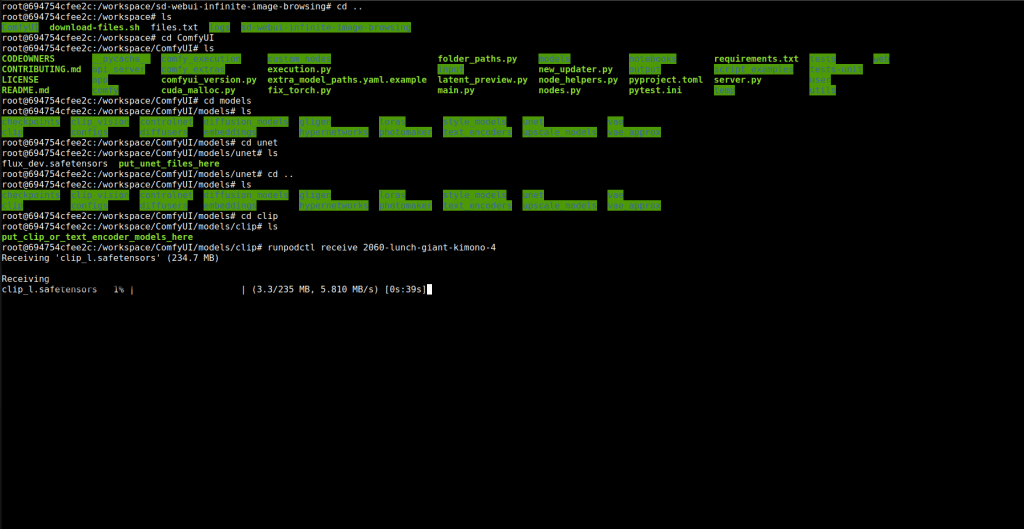Select the put_unet_files_here placeholder file

click(169, 163)
